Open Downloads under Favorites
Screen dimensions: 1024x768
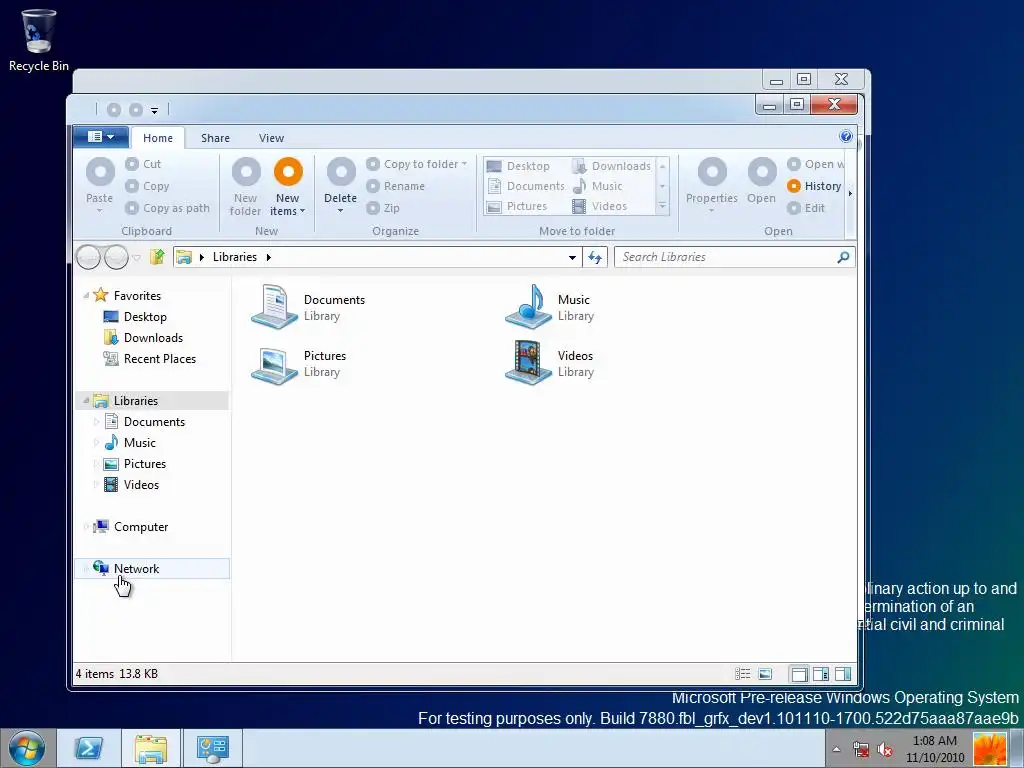[x=153, y=338]
